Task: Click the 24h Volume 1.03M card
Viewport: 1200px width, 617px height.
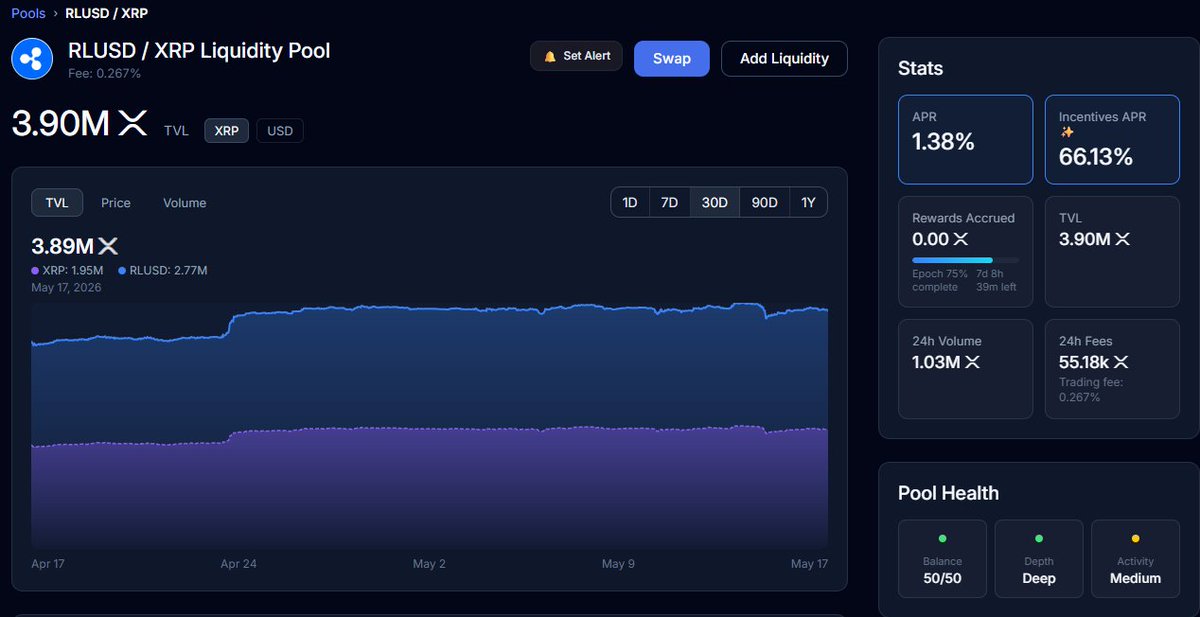Action: (965, 369)
